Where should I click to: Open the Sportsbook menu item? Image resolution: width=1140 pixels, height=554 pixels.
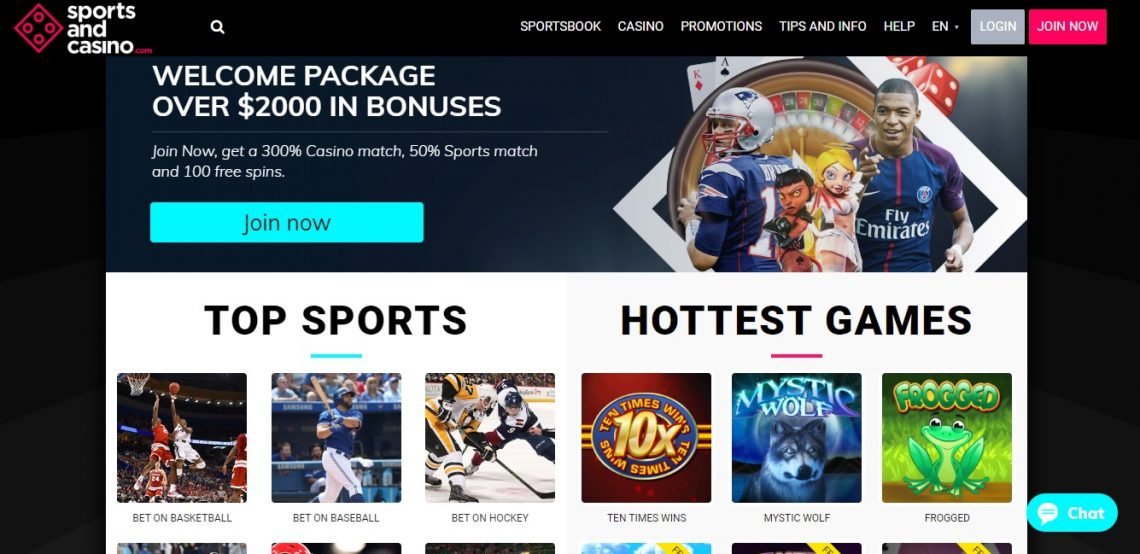tap(561, 26)
